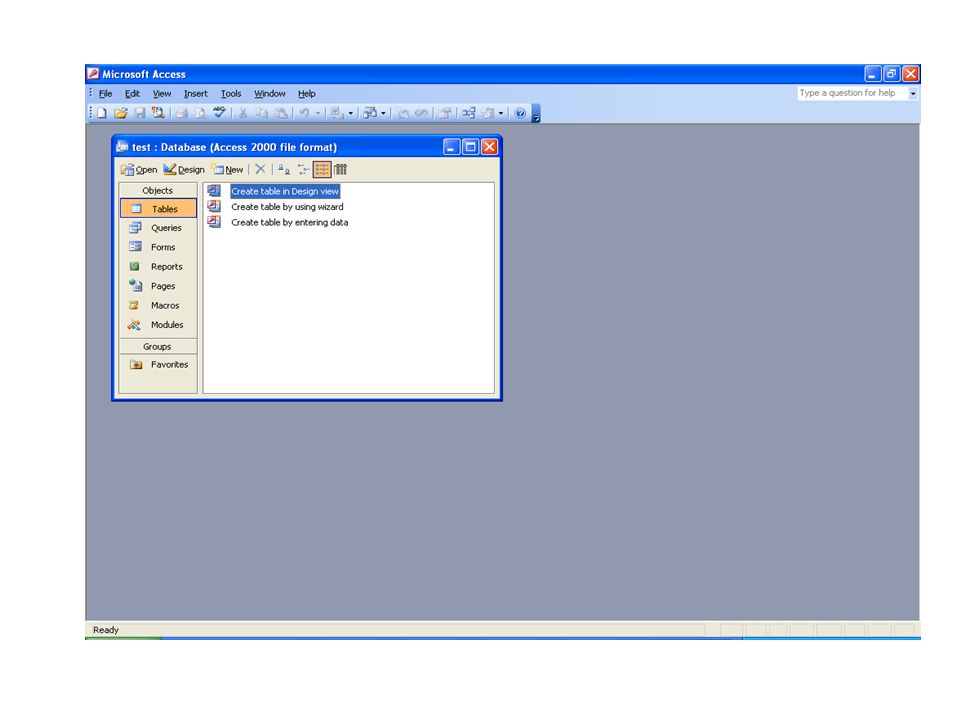Click the OfficeLinks toolbar icon

click(x=337, y=113)
